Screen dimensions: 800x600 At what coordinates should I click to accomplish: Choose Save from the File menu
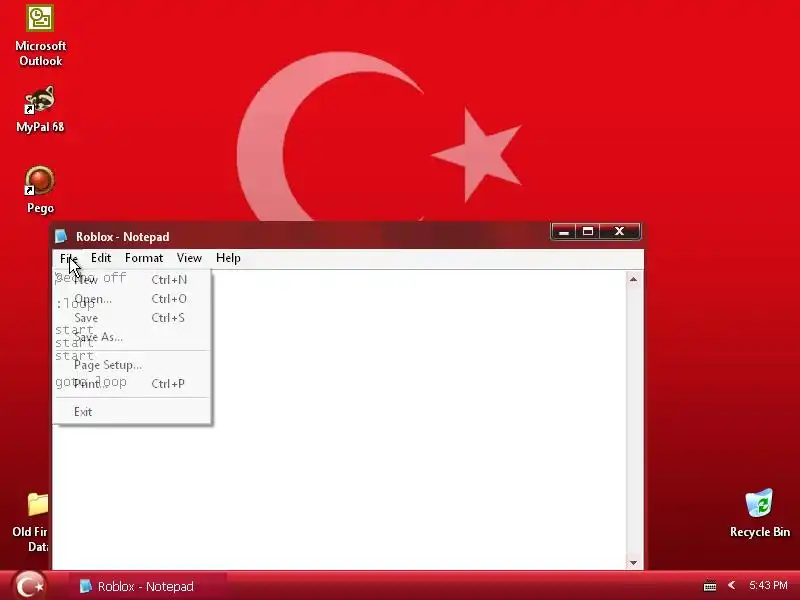pos(133,318)
